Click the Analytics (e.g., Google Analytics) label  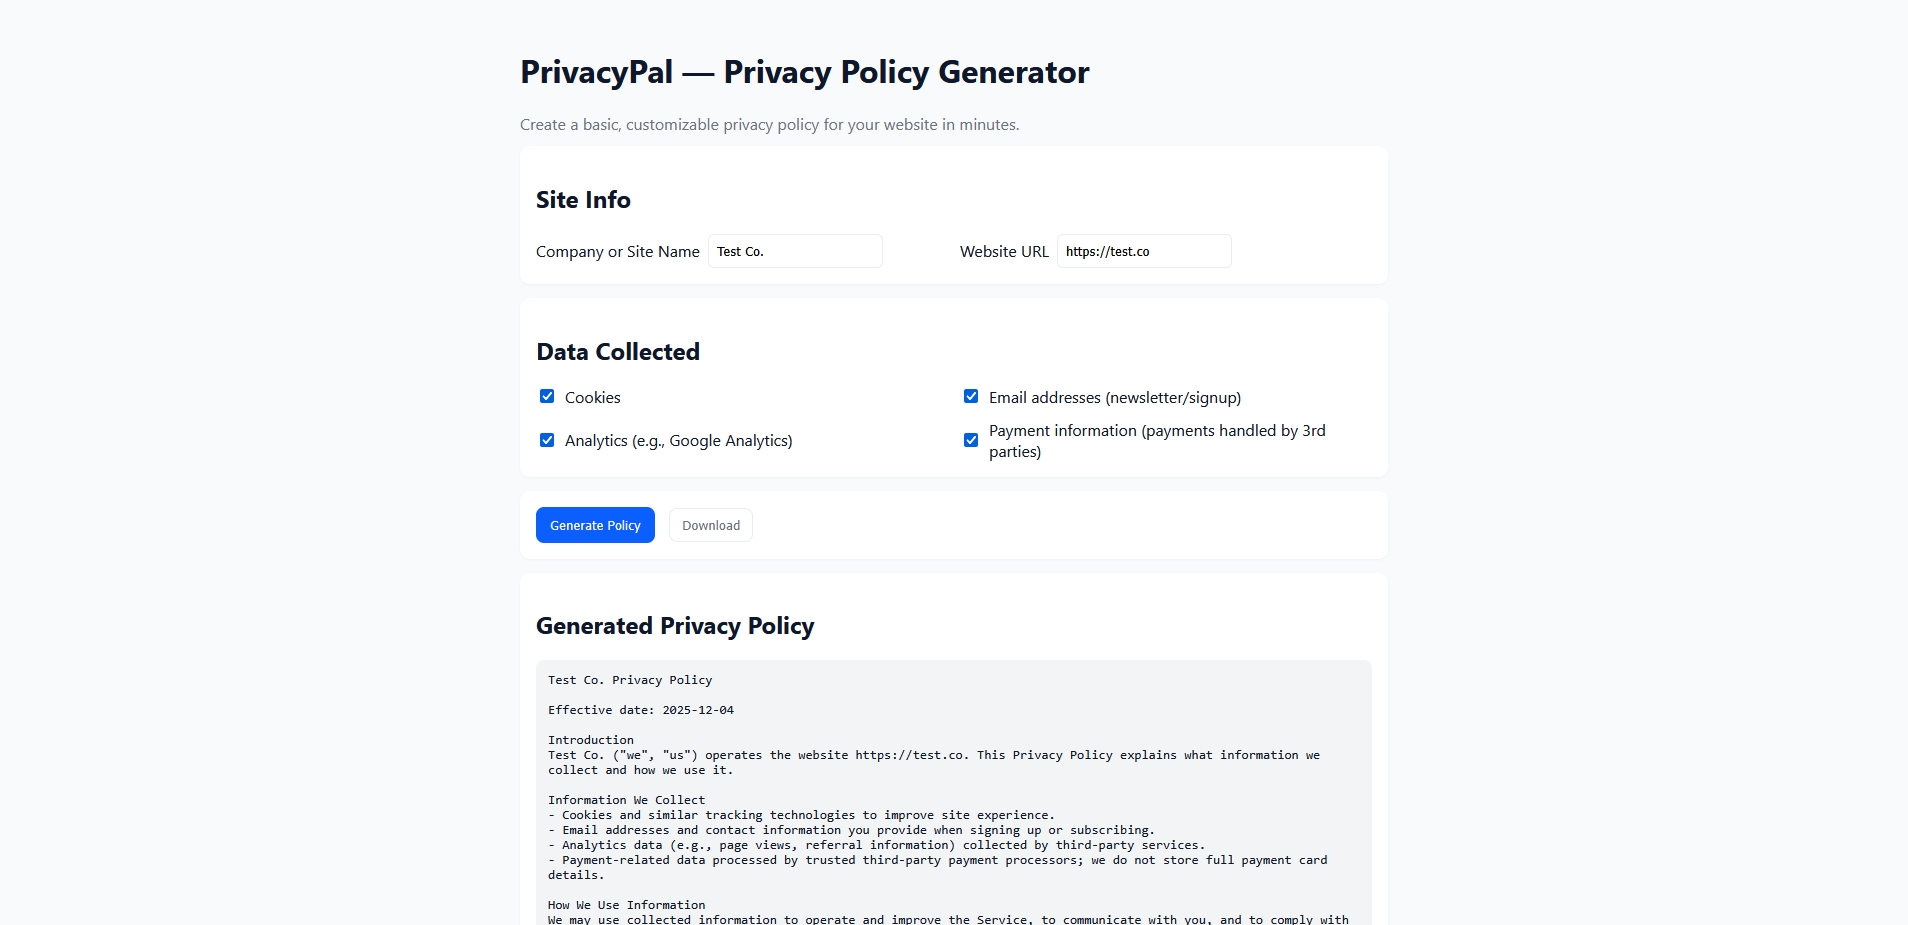[x=678, y=441]
